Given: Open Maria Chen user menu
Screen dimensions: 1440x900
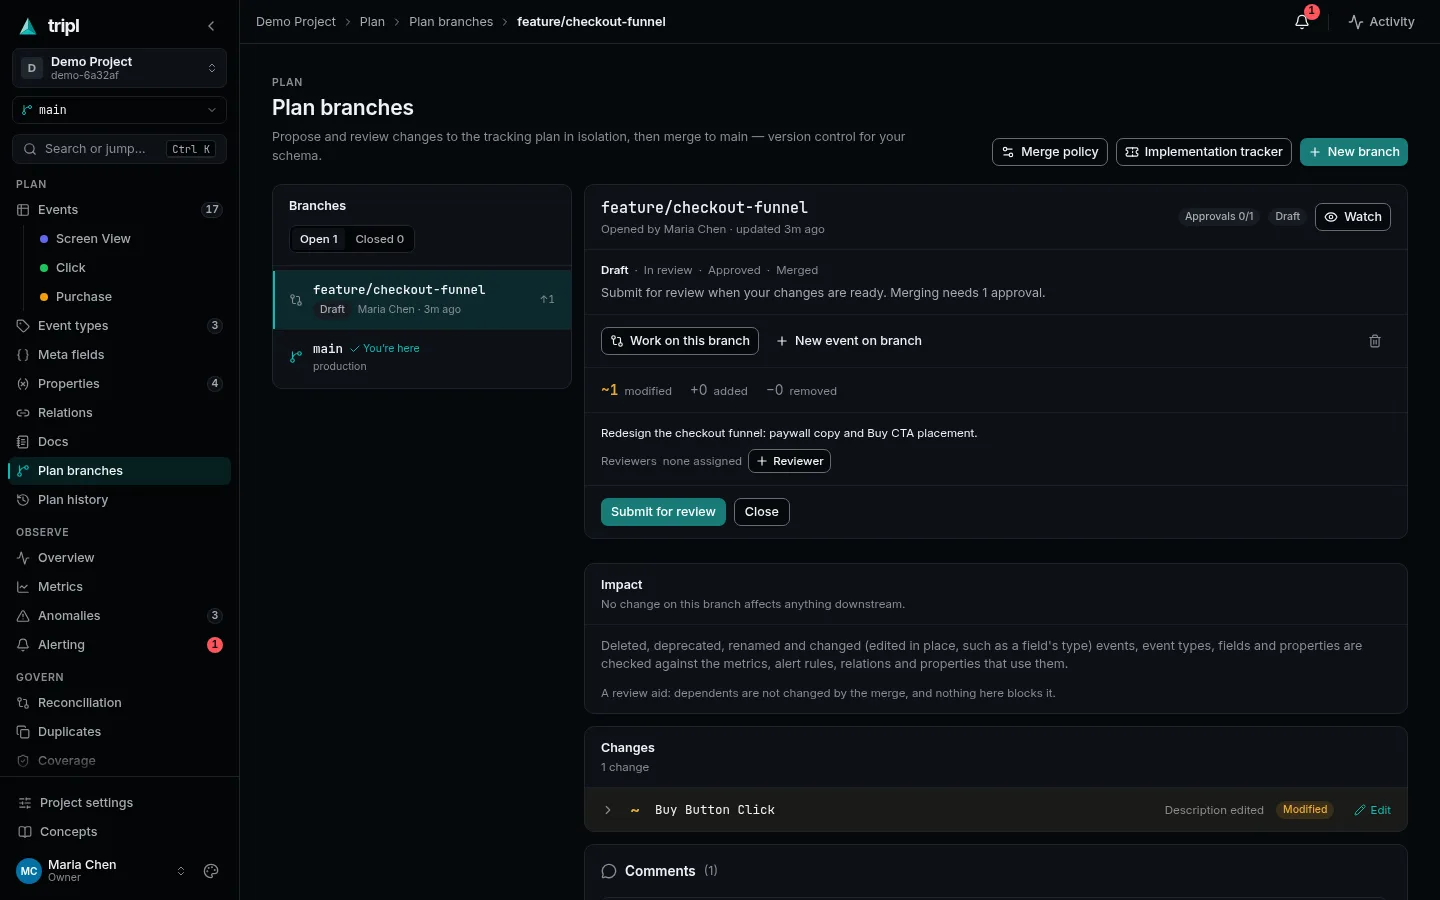Looking at the screenshot, I should [x=100, y=871].
